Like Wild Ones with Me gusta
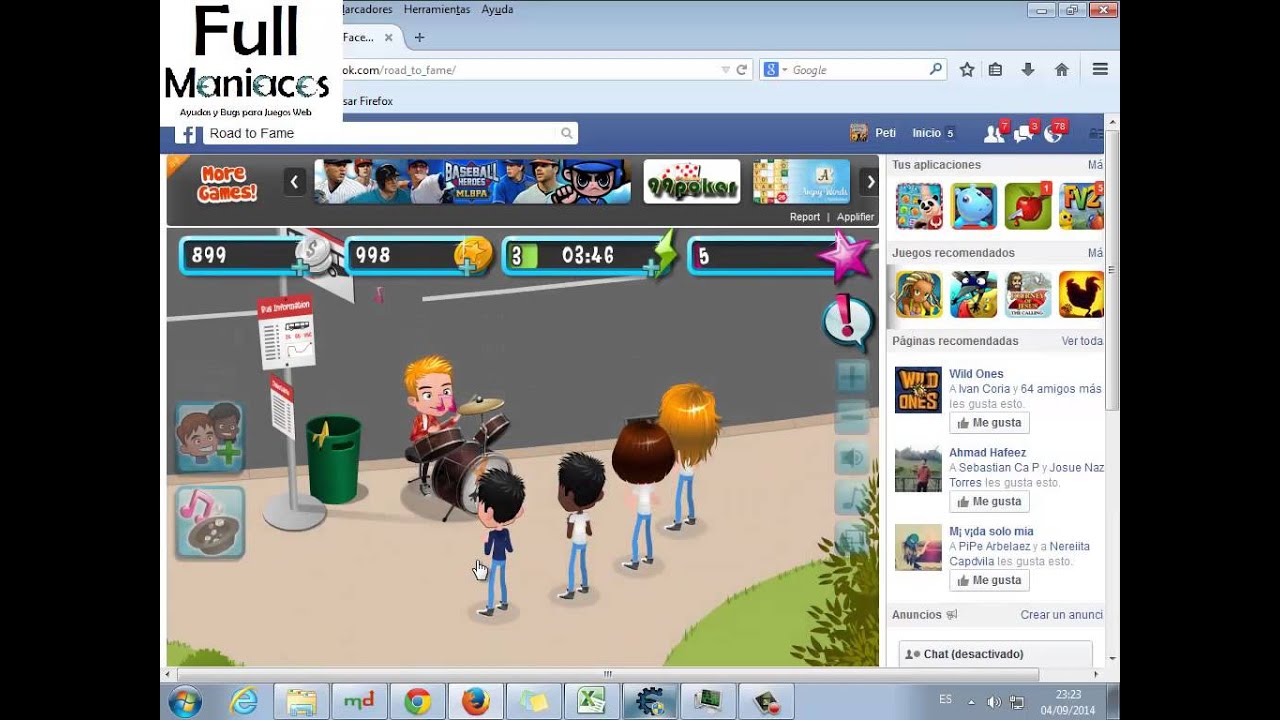This screenshot has width=1280, height=720. coord(989,423)
